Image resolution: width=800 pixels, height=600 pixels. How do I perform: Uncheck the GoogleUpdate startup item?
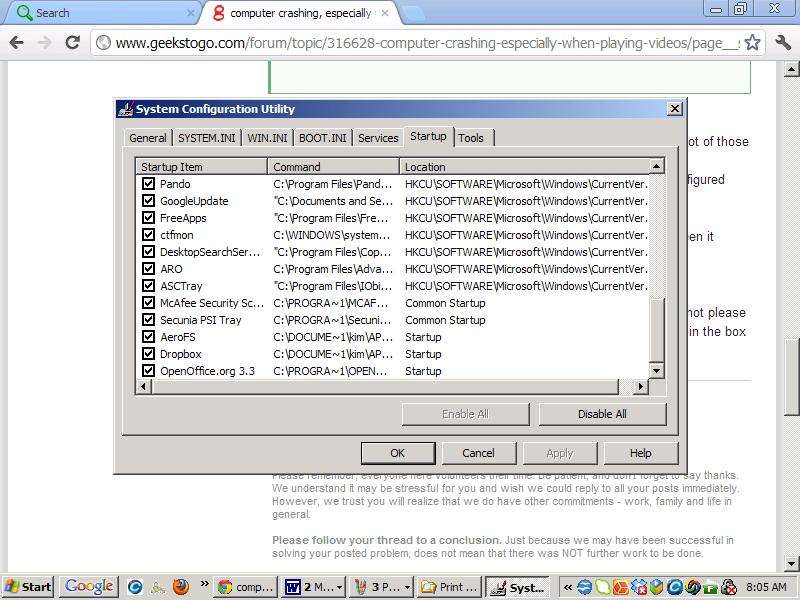tap(148, 201)
